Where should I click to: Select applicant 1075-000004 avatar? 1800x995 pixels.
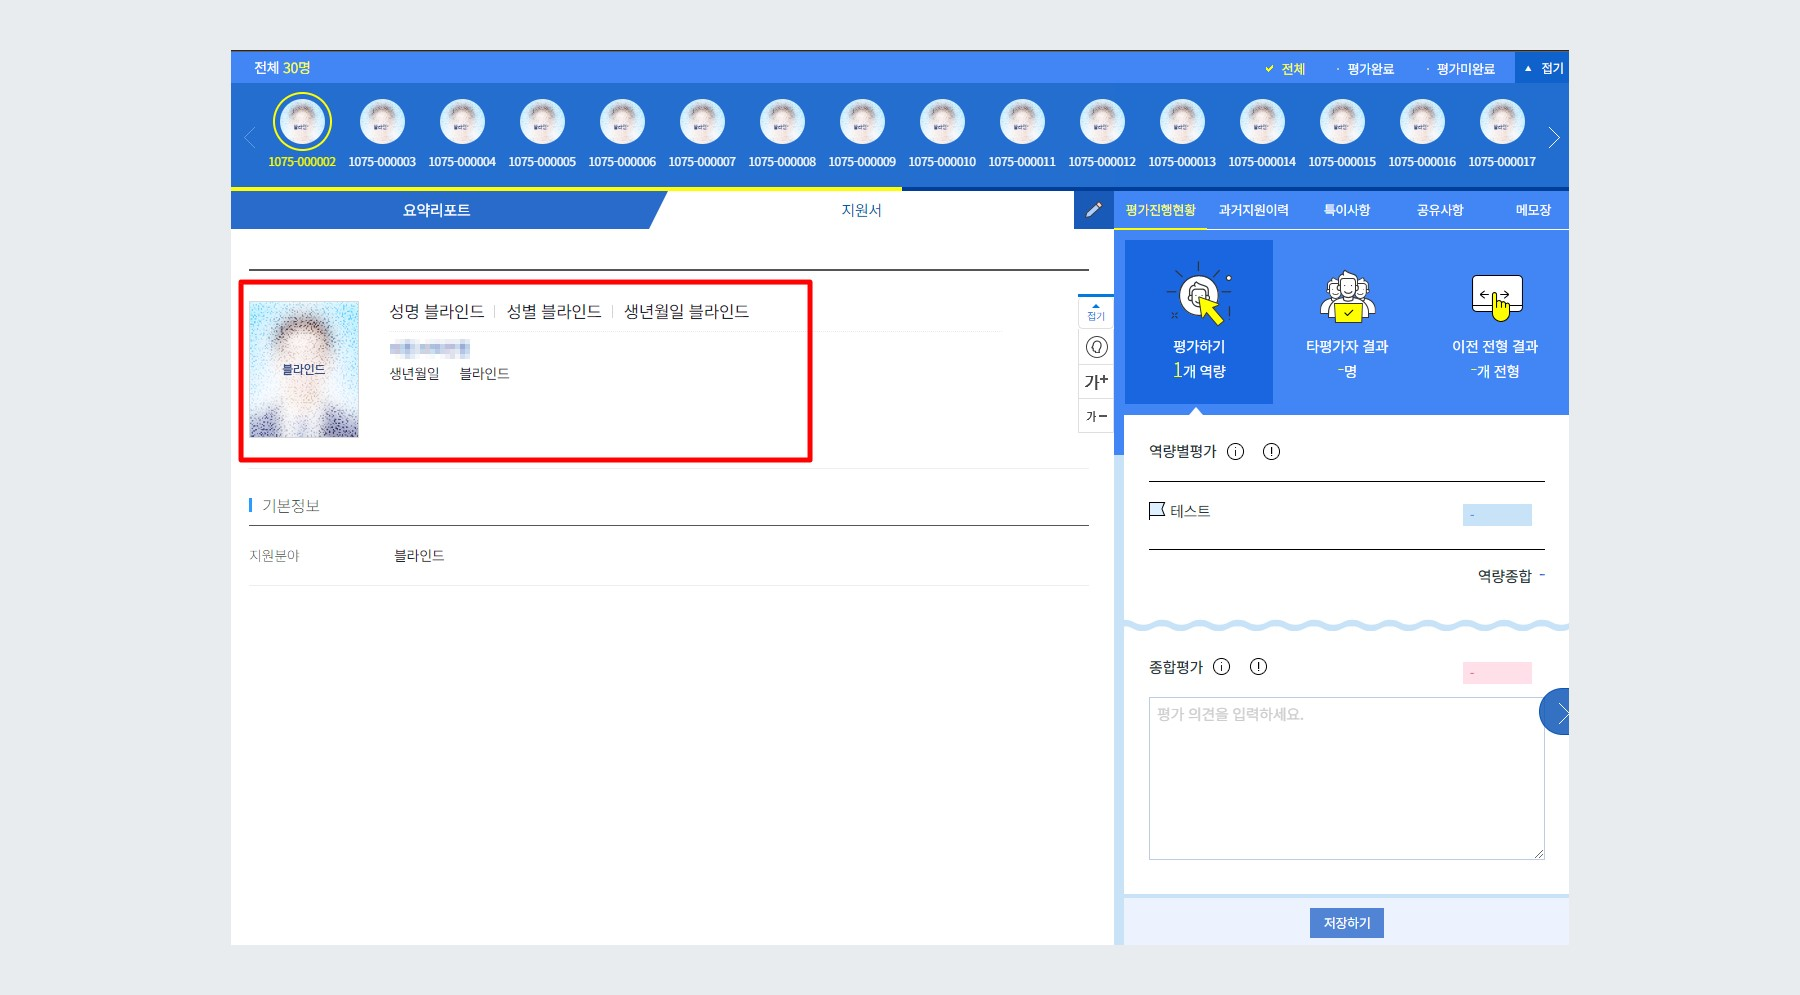coord(462,122)
